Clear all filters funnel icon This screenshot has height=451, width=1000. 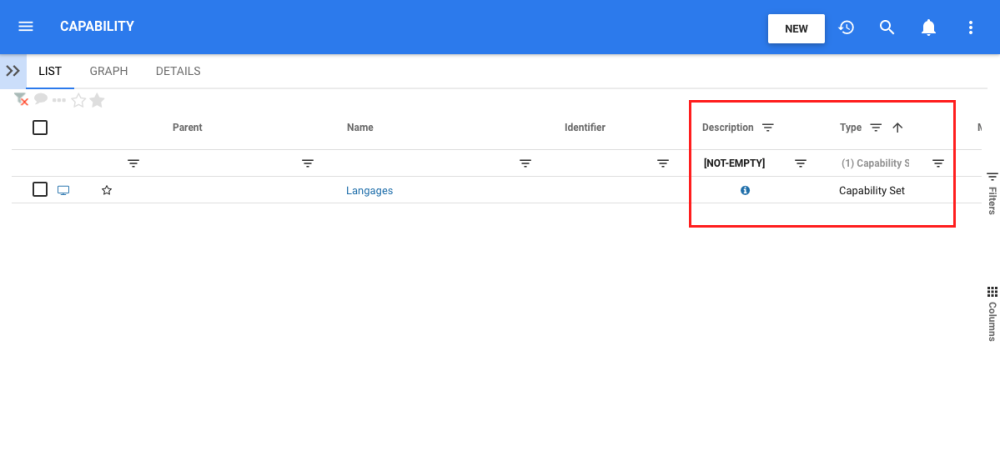coord(22,100)
